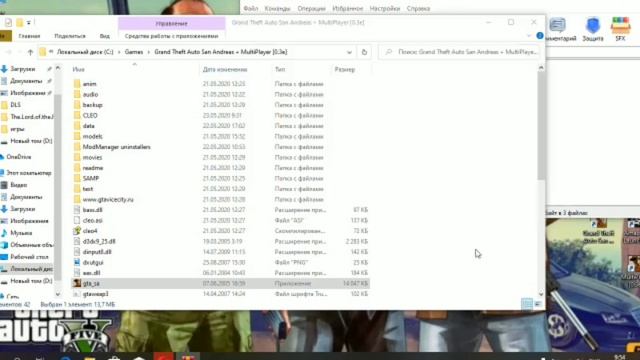
Task: Click the SFX icon in WinRAR window
Action: coord(620,29)
